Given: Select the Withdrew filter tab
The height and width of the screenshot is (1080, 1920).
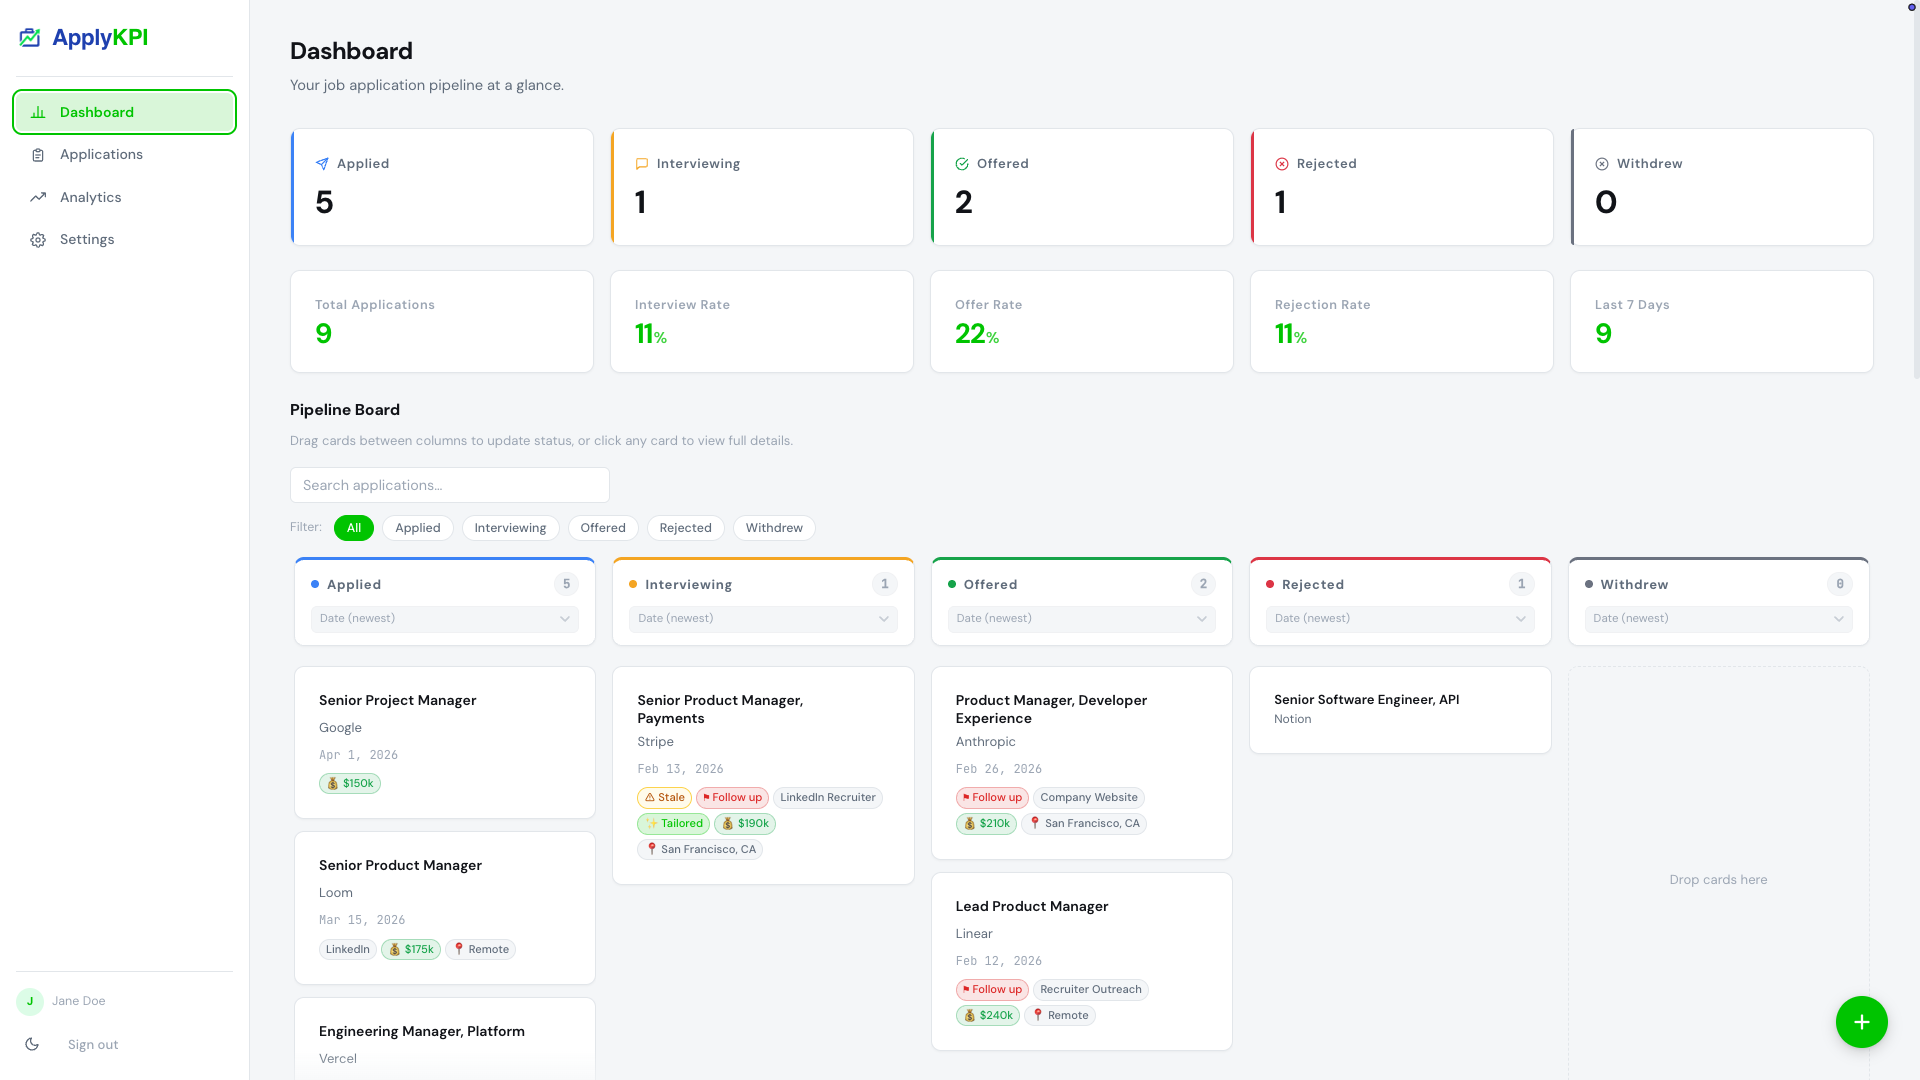Looking at the screenshot, I should [773, 528].
